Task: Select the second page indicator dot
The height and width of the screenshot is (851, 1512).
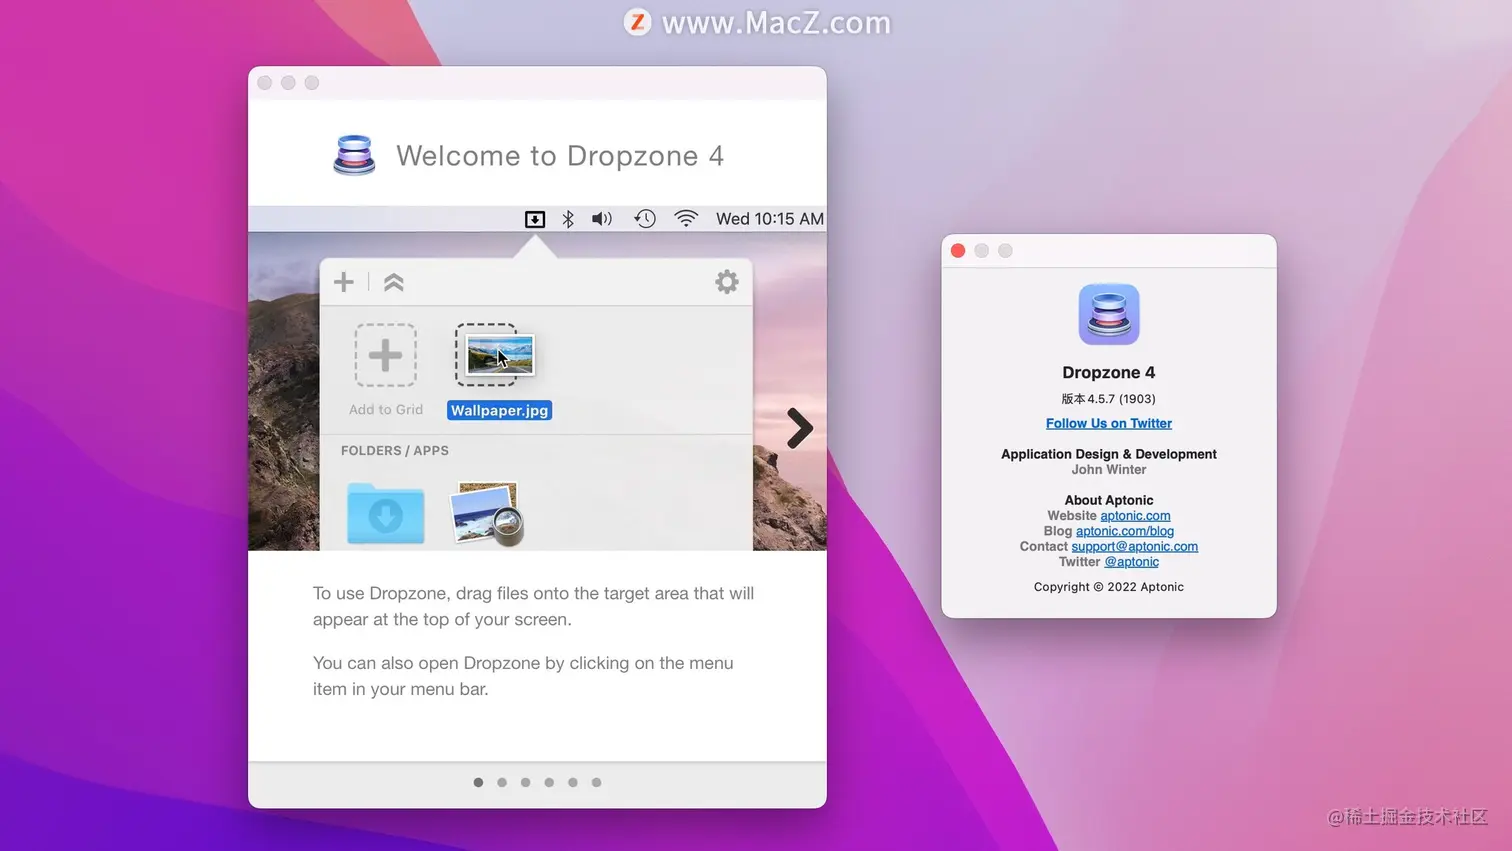Action: click(502, 782)
